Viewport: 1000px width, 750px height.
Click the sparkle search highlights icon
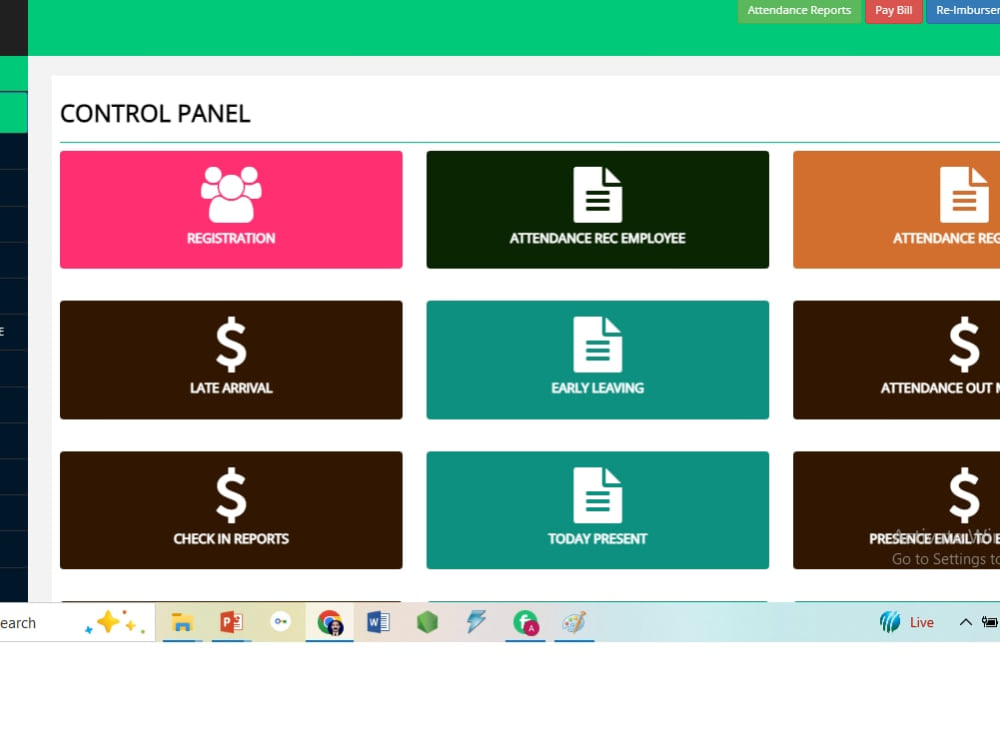pyautogui.click(x=115, y=622)
